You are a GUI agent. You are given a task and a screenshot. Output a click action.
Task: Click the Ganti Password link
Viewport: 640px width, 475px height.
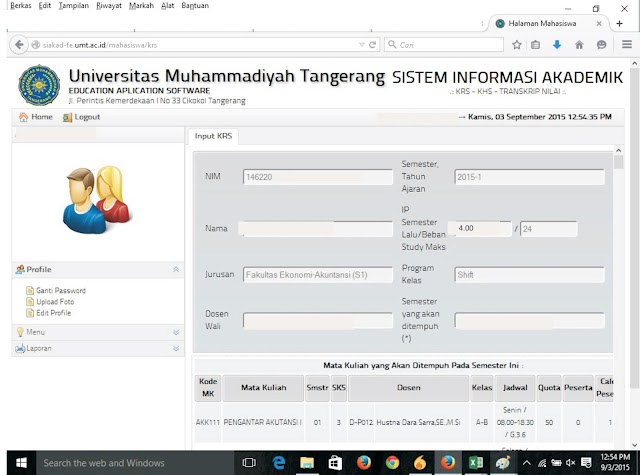[x=61, y=291]
